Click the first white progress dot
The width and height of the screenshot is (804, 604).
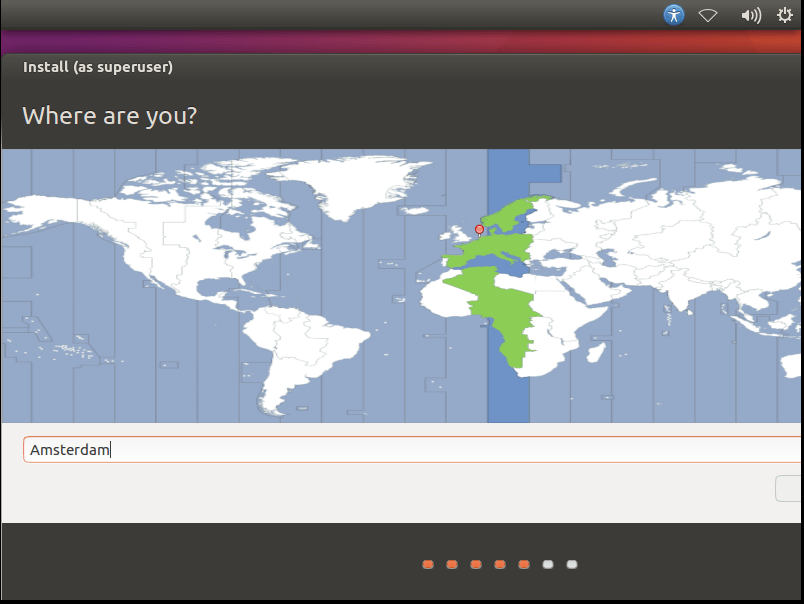point(548,565)
